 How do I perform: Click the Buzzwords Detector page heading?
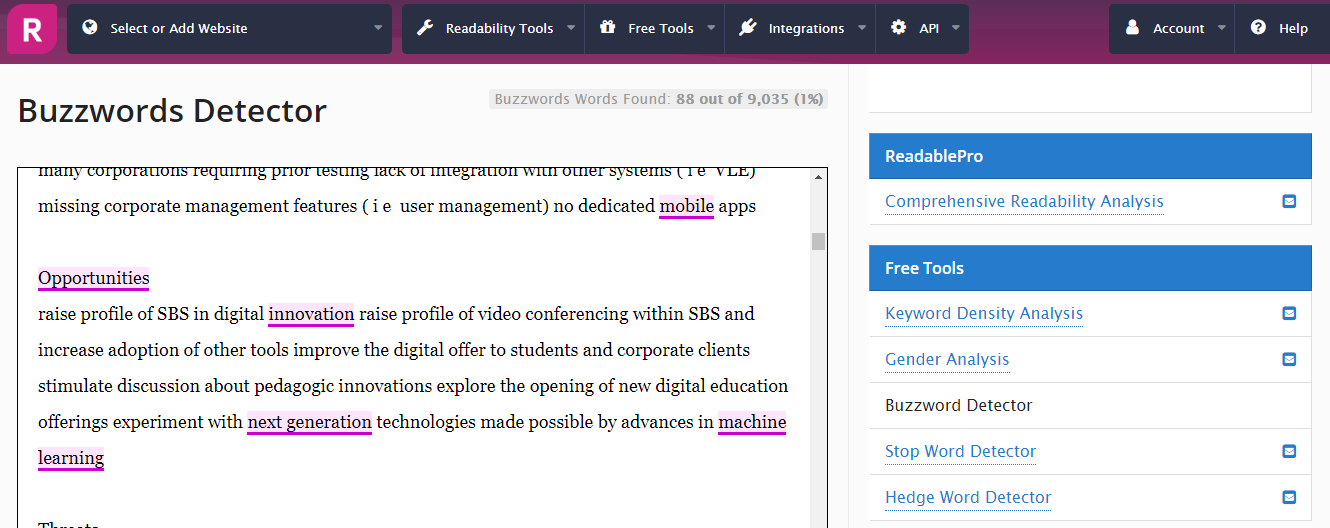pos(172,111)
